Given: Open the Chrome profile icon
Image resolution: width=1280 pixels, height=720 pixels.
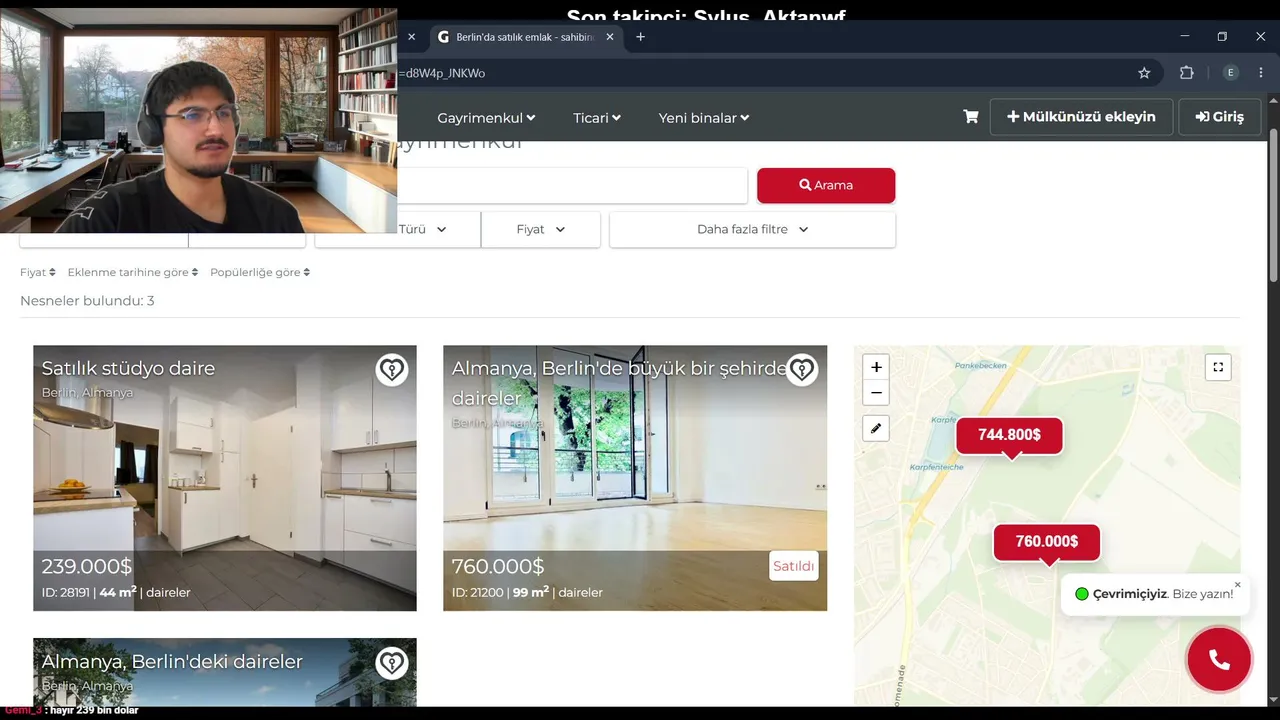Looking at the screenshot, I should click(1231, 73).
